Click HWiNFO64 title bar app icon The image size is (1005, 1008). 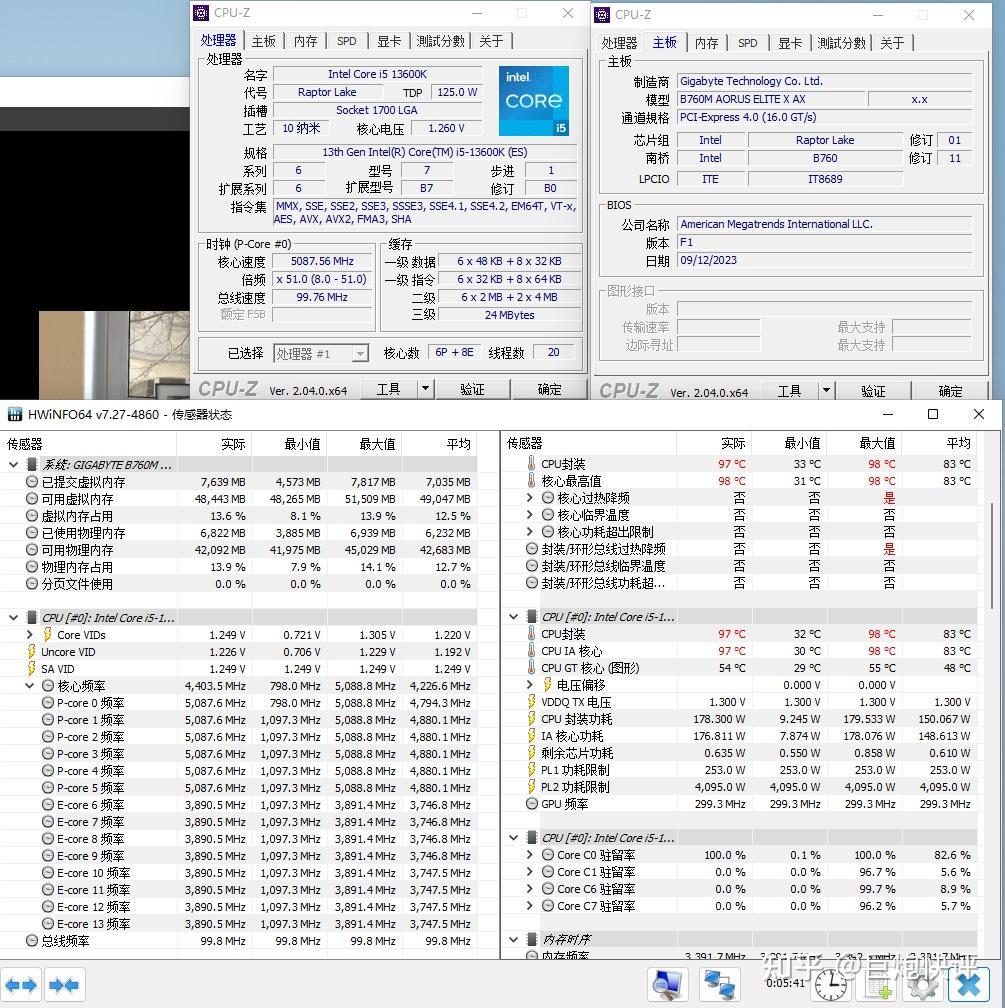pyautogui.click(x=14, y=415)
